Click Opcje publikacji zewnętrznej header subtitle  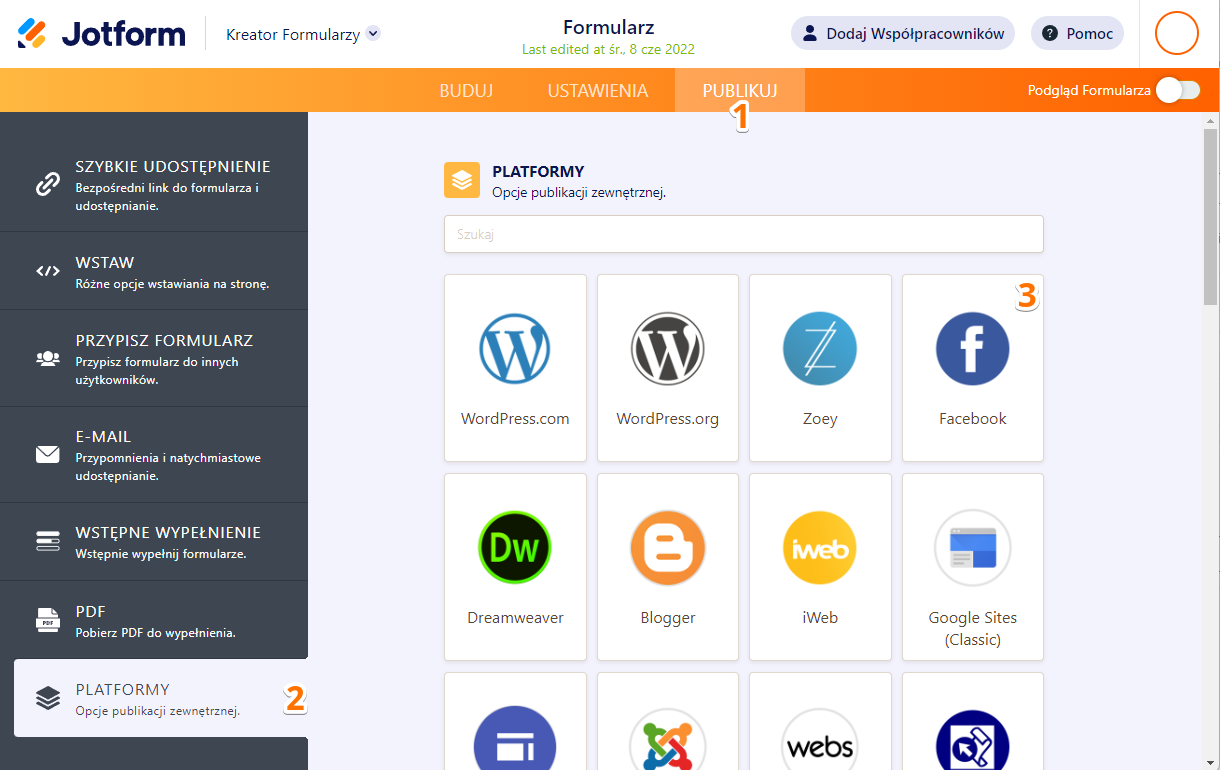tap(579, 192)
